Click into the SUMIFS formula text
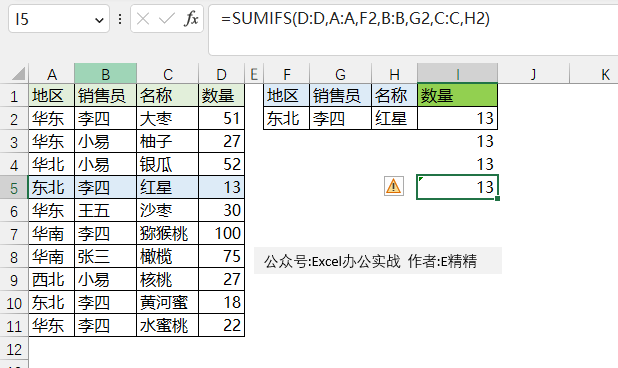The height and width of the screenshot is (368, 618). (356, 19)
